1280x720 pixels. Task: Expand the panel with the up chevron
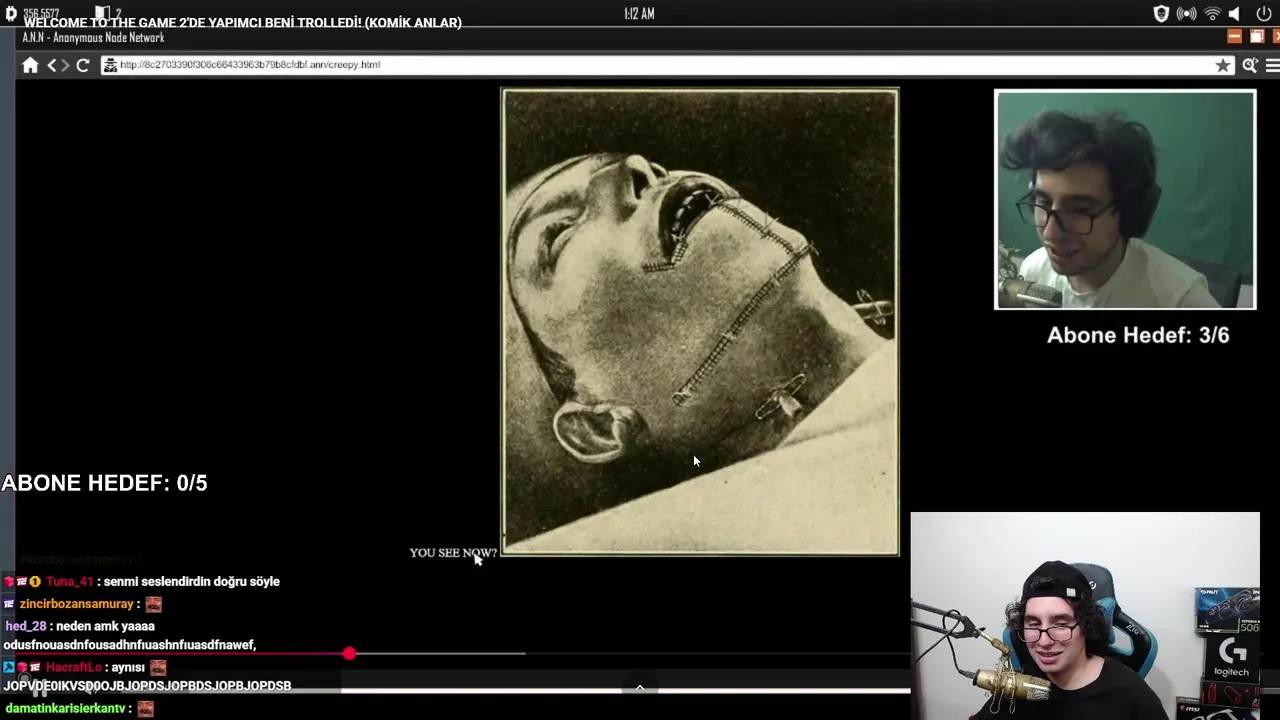[639, 688]
